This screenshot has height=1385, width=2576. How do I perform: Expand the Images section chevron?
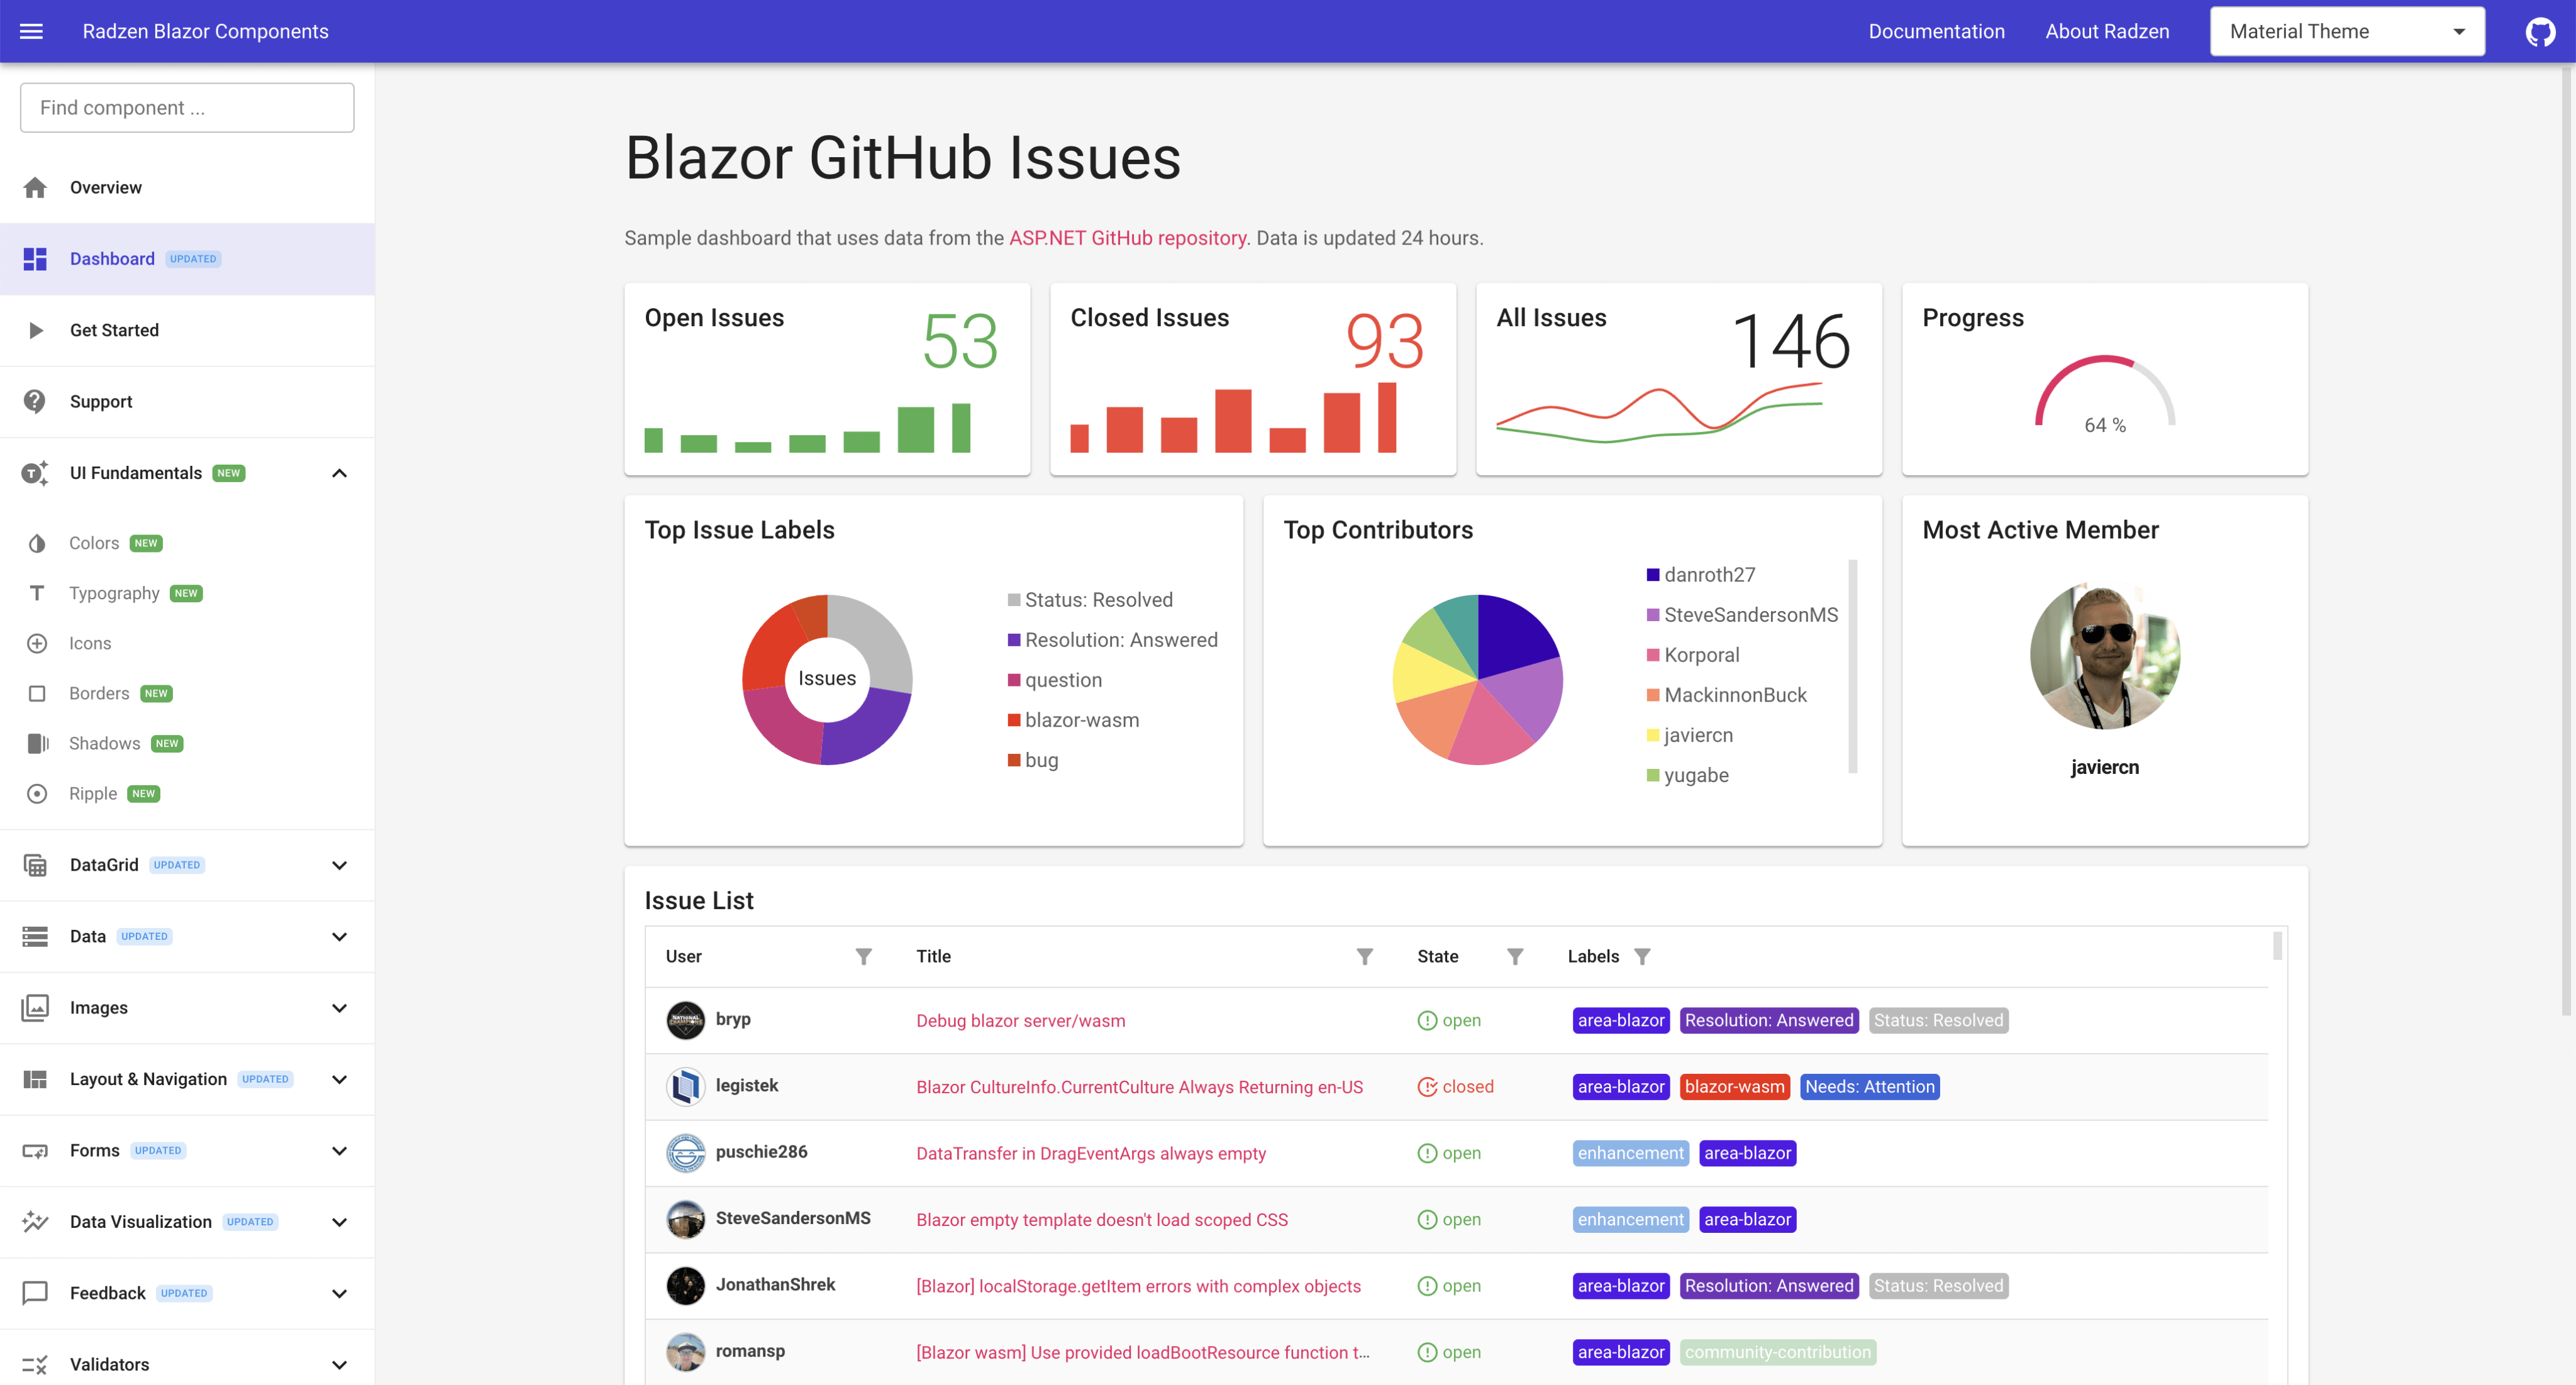tap(339, 1007)
